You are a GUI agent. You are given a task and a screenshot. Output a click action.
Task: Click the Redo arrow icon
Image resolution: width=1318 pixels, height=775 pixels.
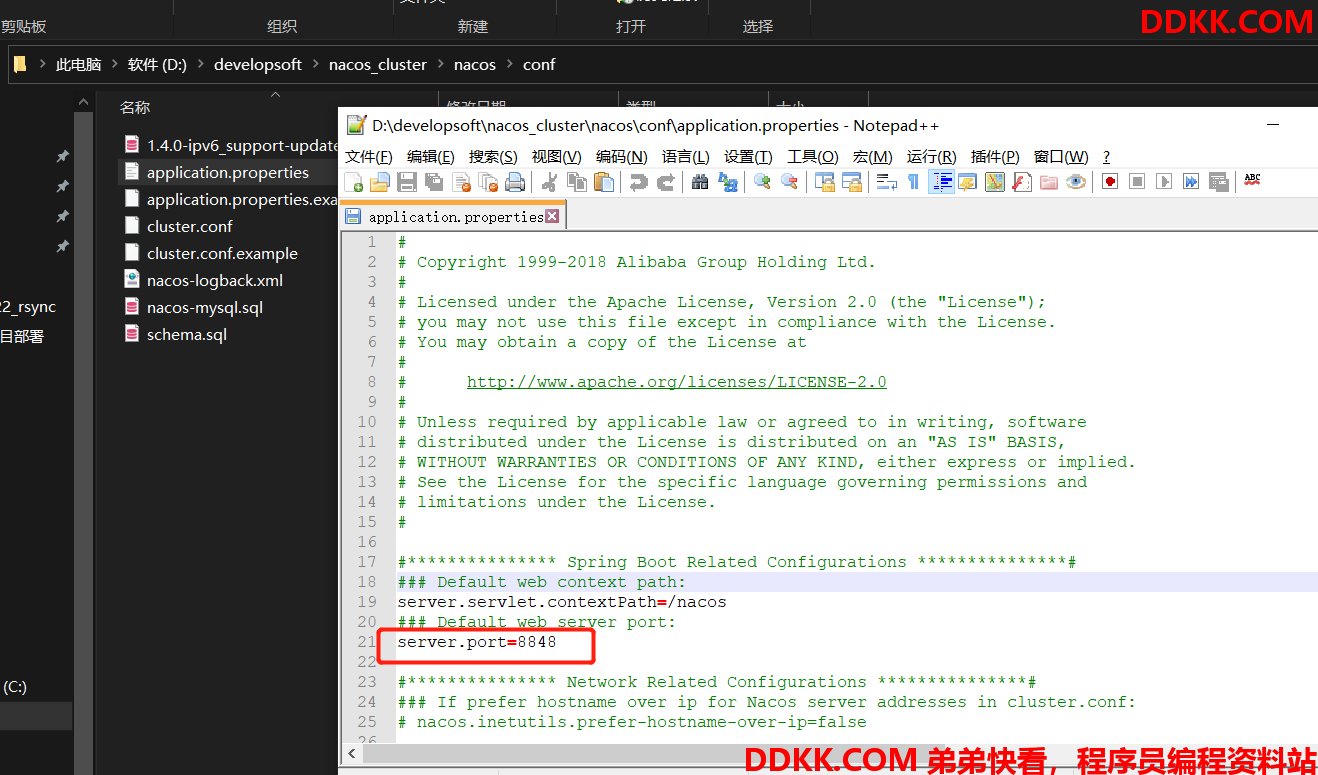pyautogui.click(x=666, y=182)
